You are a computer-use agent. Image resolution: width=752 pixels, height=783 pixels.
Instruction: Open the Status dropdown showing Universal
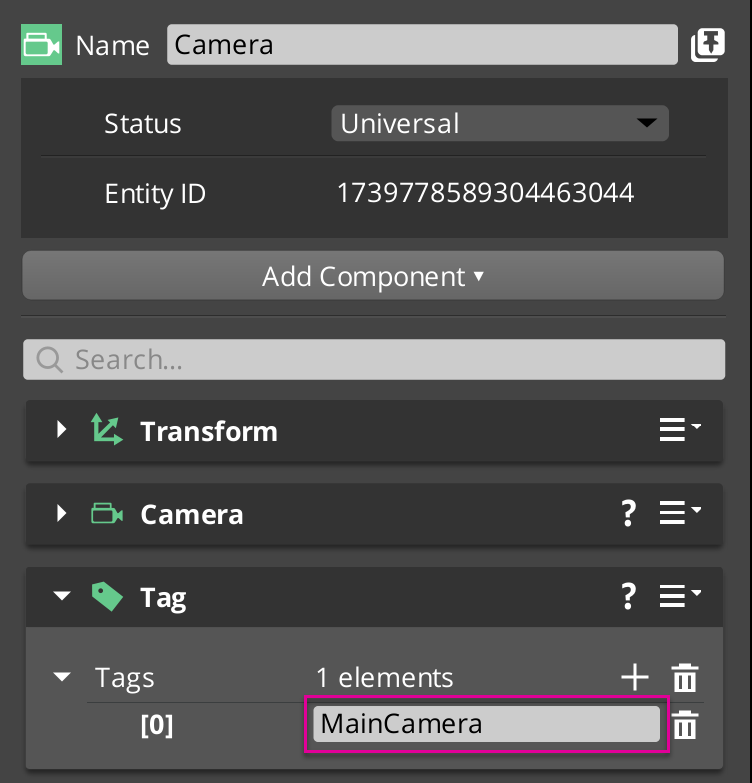[x=500, y=124]
